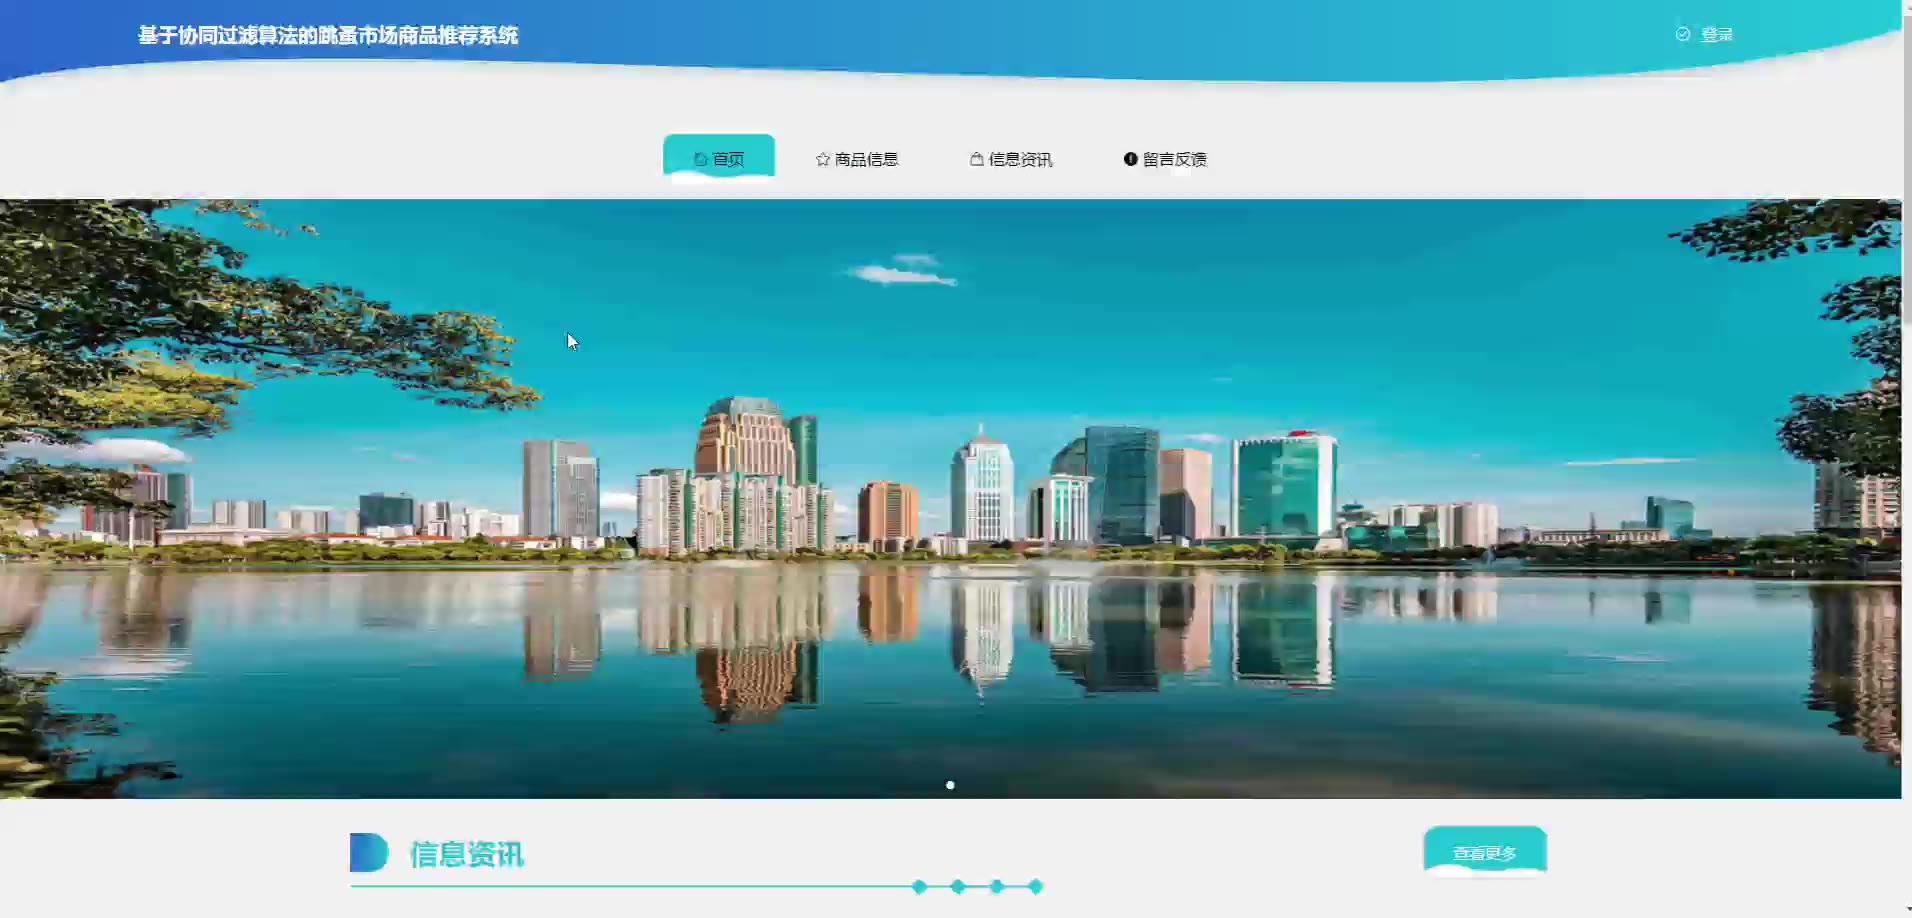Click the bag icon beside 信息资讯
The width and height of the screenshot is (1912, 918).
(x=977, y=159)
